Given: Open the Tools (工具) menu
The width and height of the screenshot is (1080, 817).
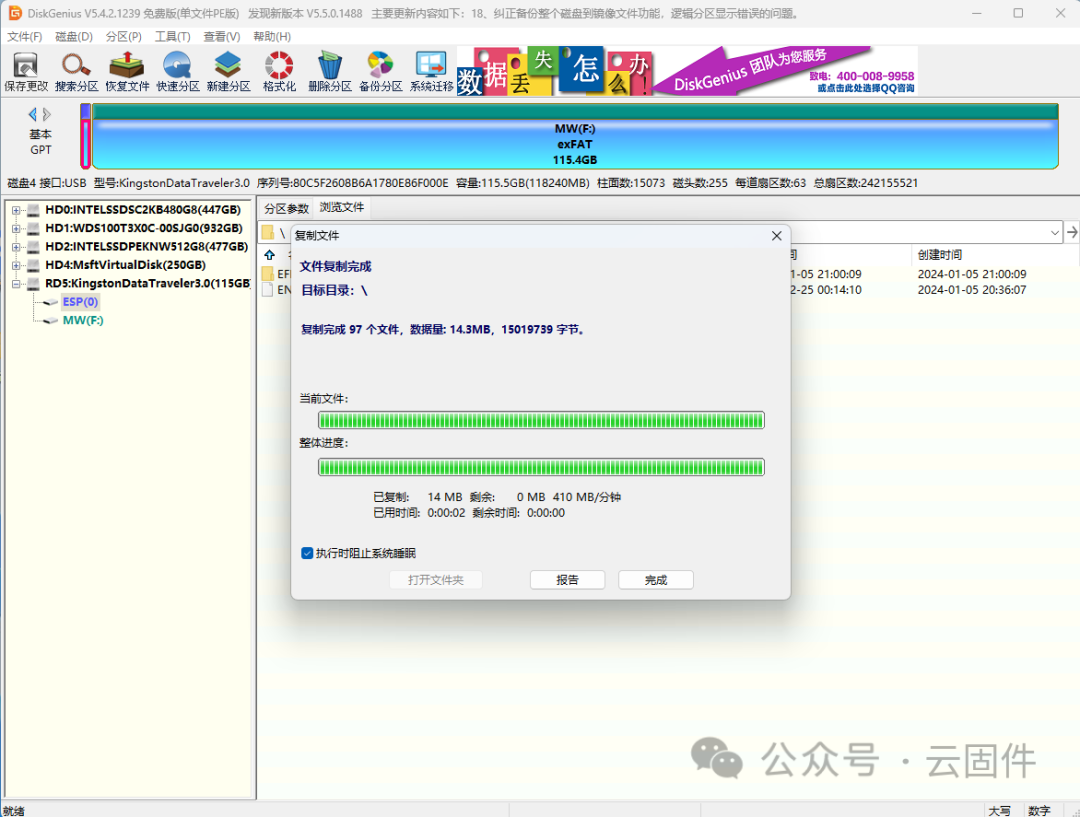Looking at the screenshot, I should pos(172,37).
